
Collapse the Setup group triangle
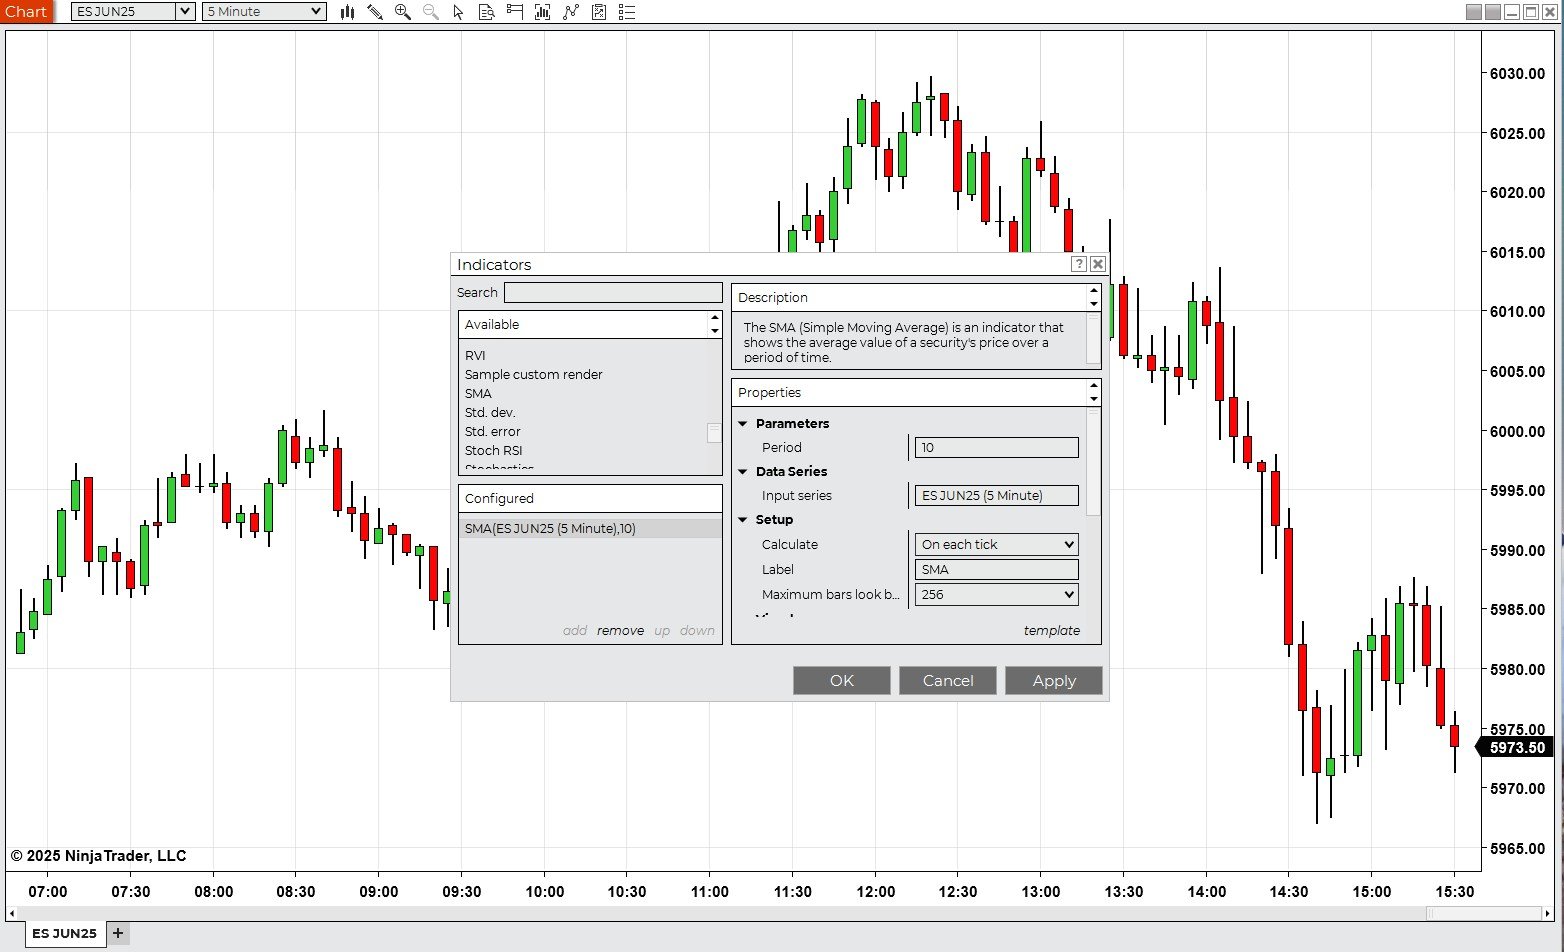click(x=743, y=520)
